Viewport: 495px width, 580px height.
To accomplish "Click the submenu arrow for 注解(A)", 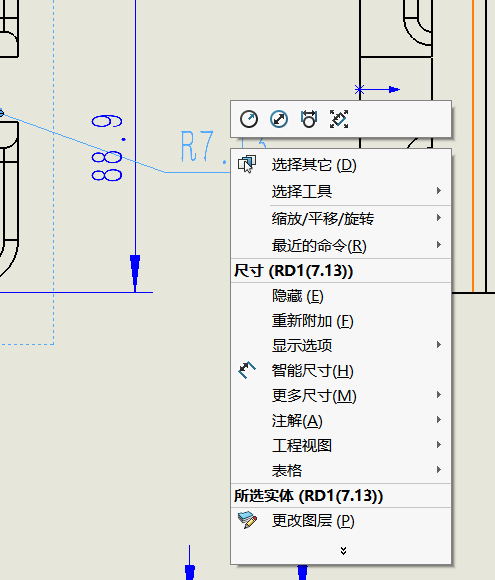I will click(x=439, y=419).
